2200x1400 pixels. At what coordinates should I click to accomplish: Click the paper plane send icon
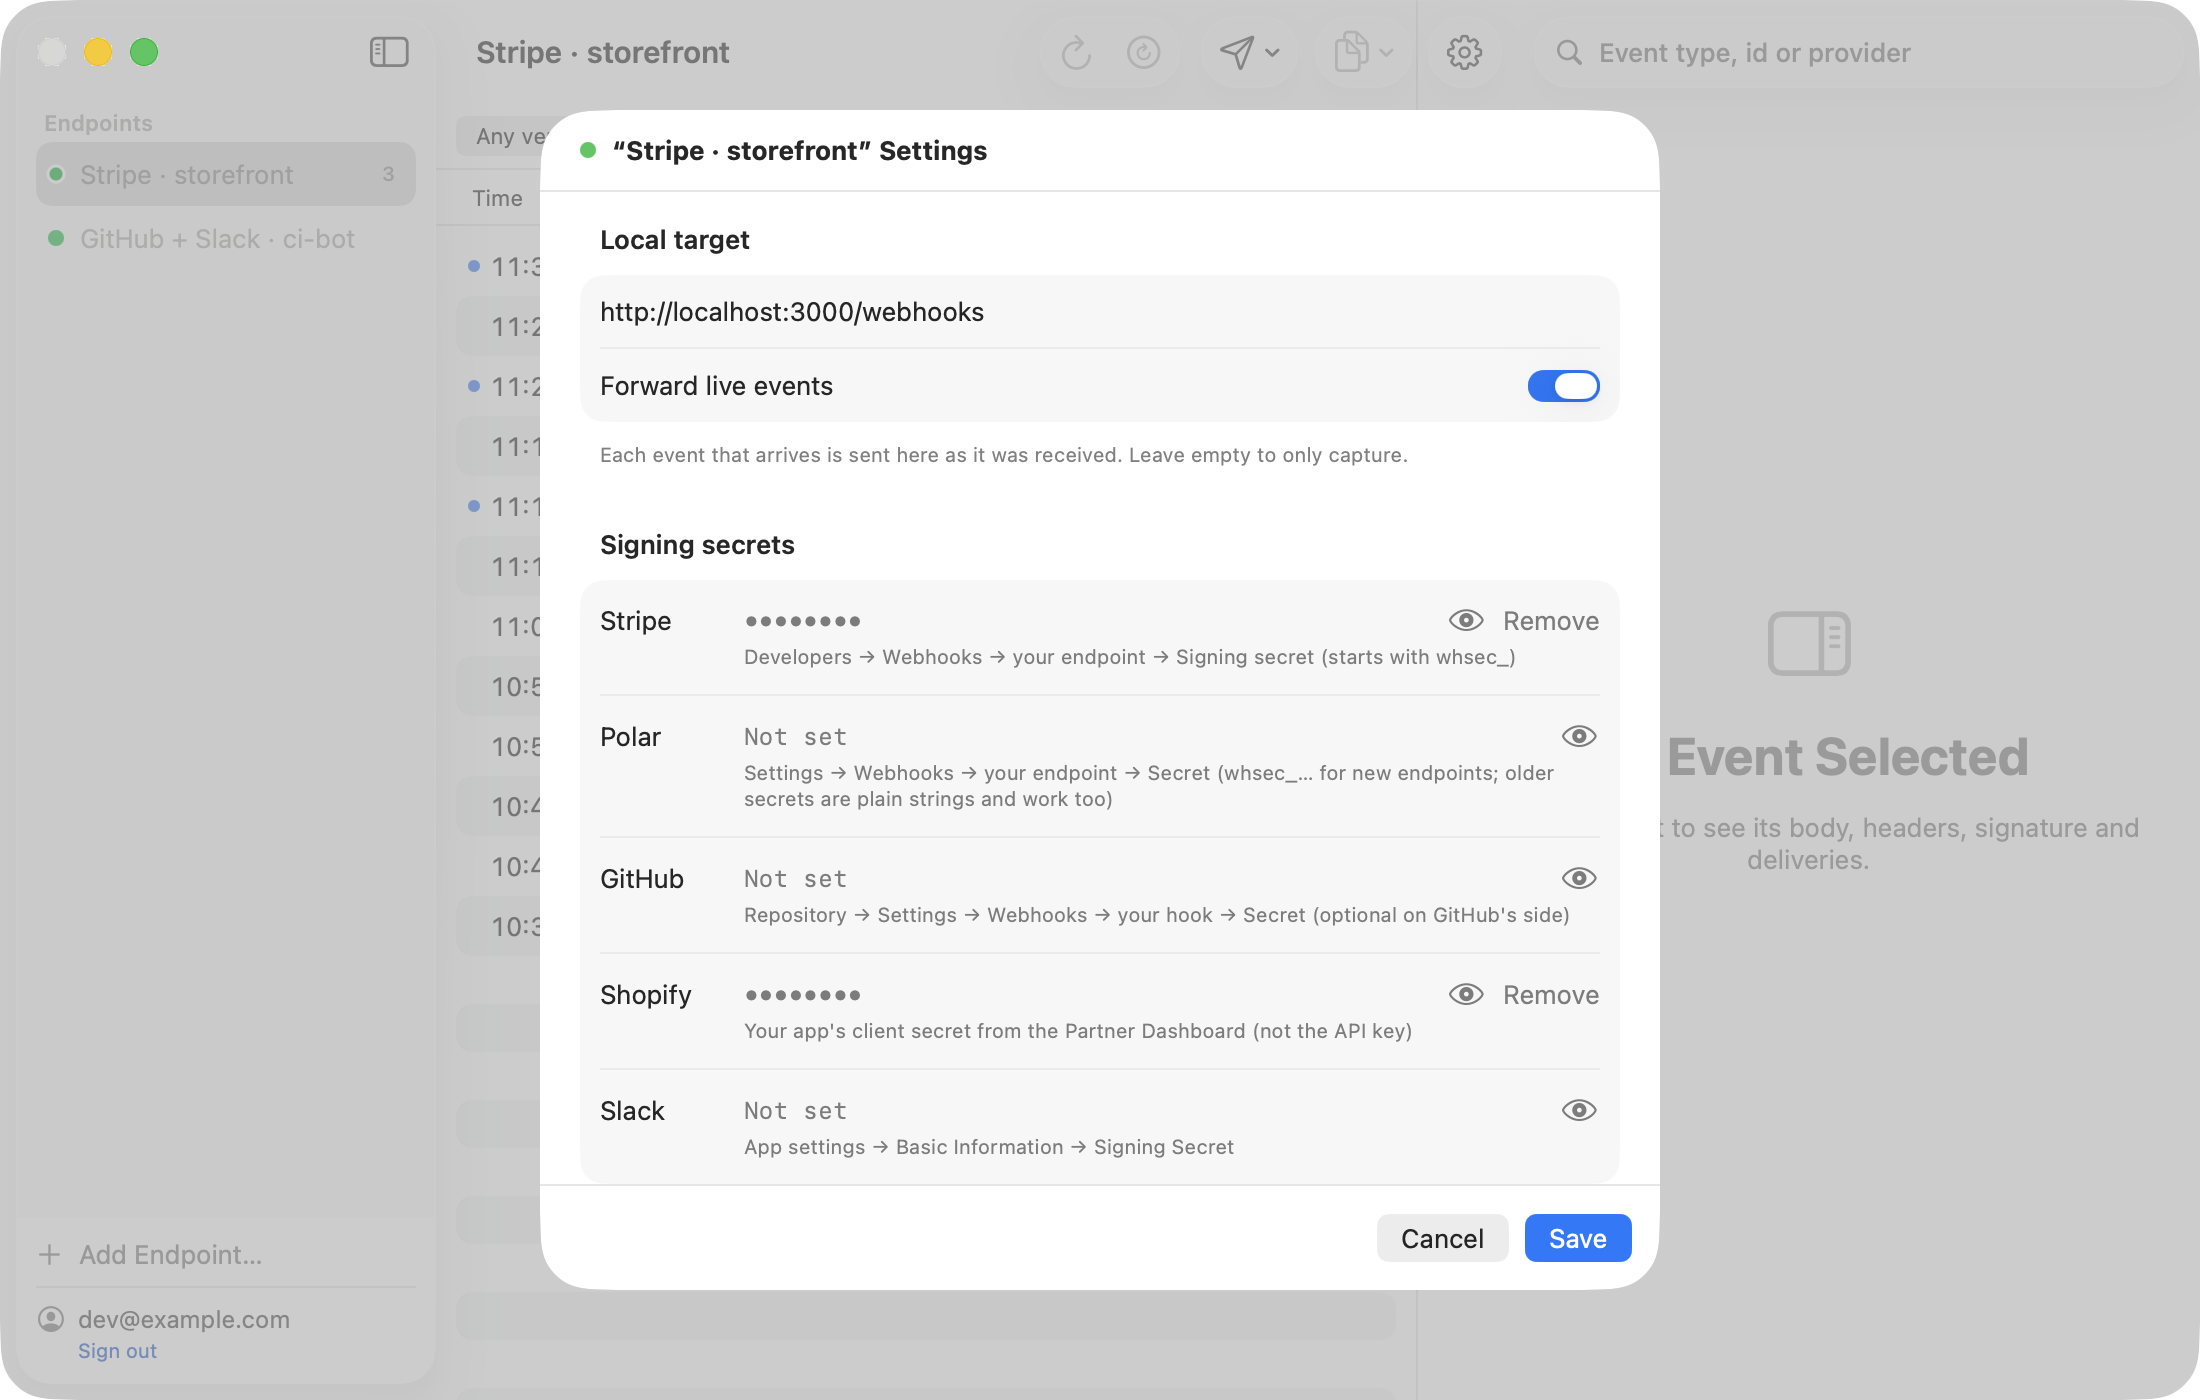(1237, 52)
